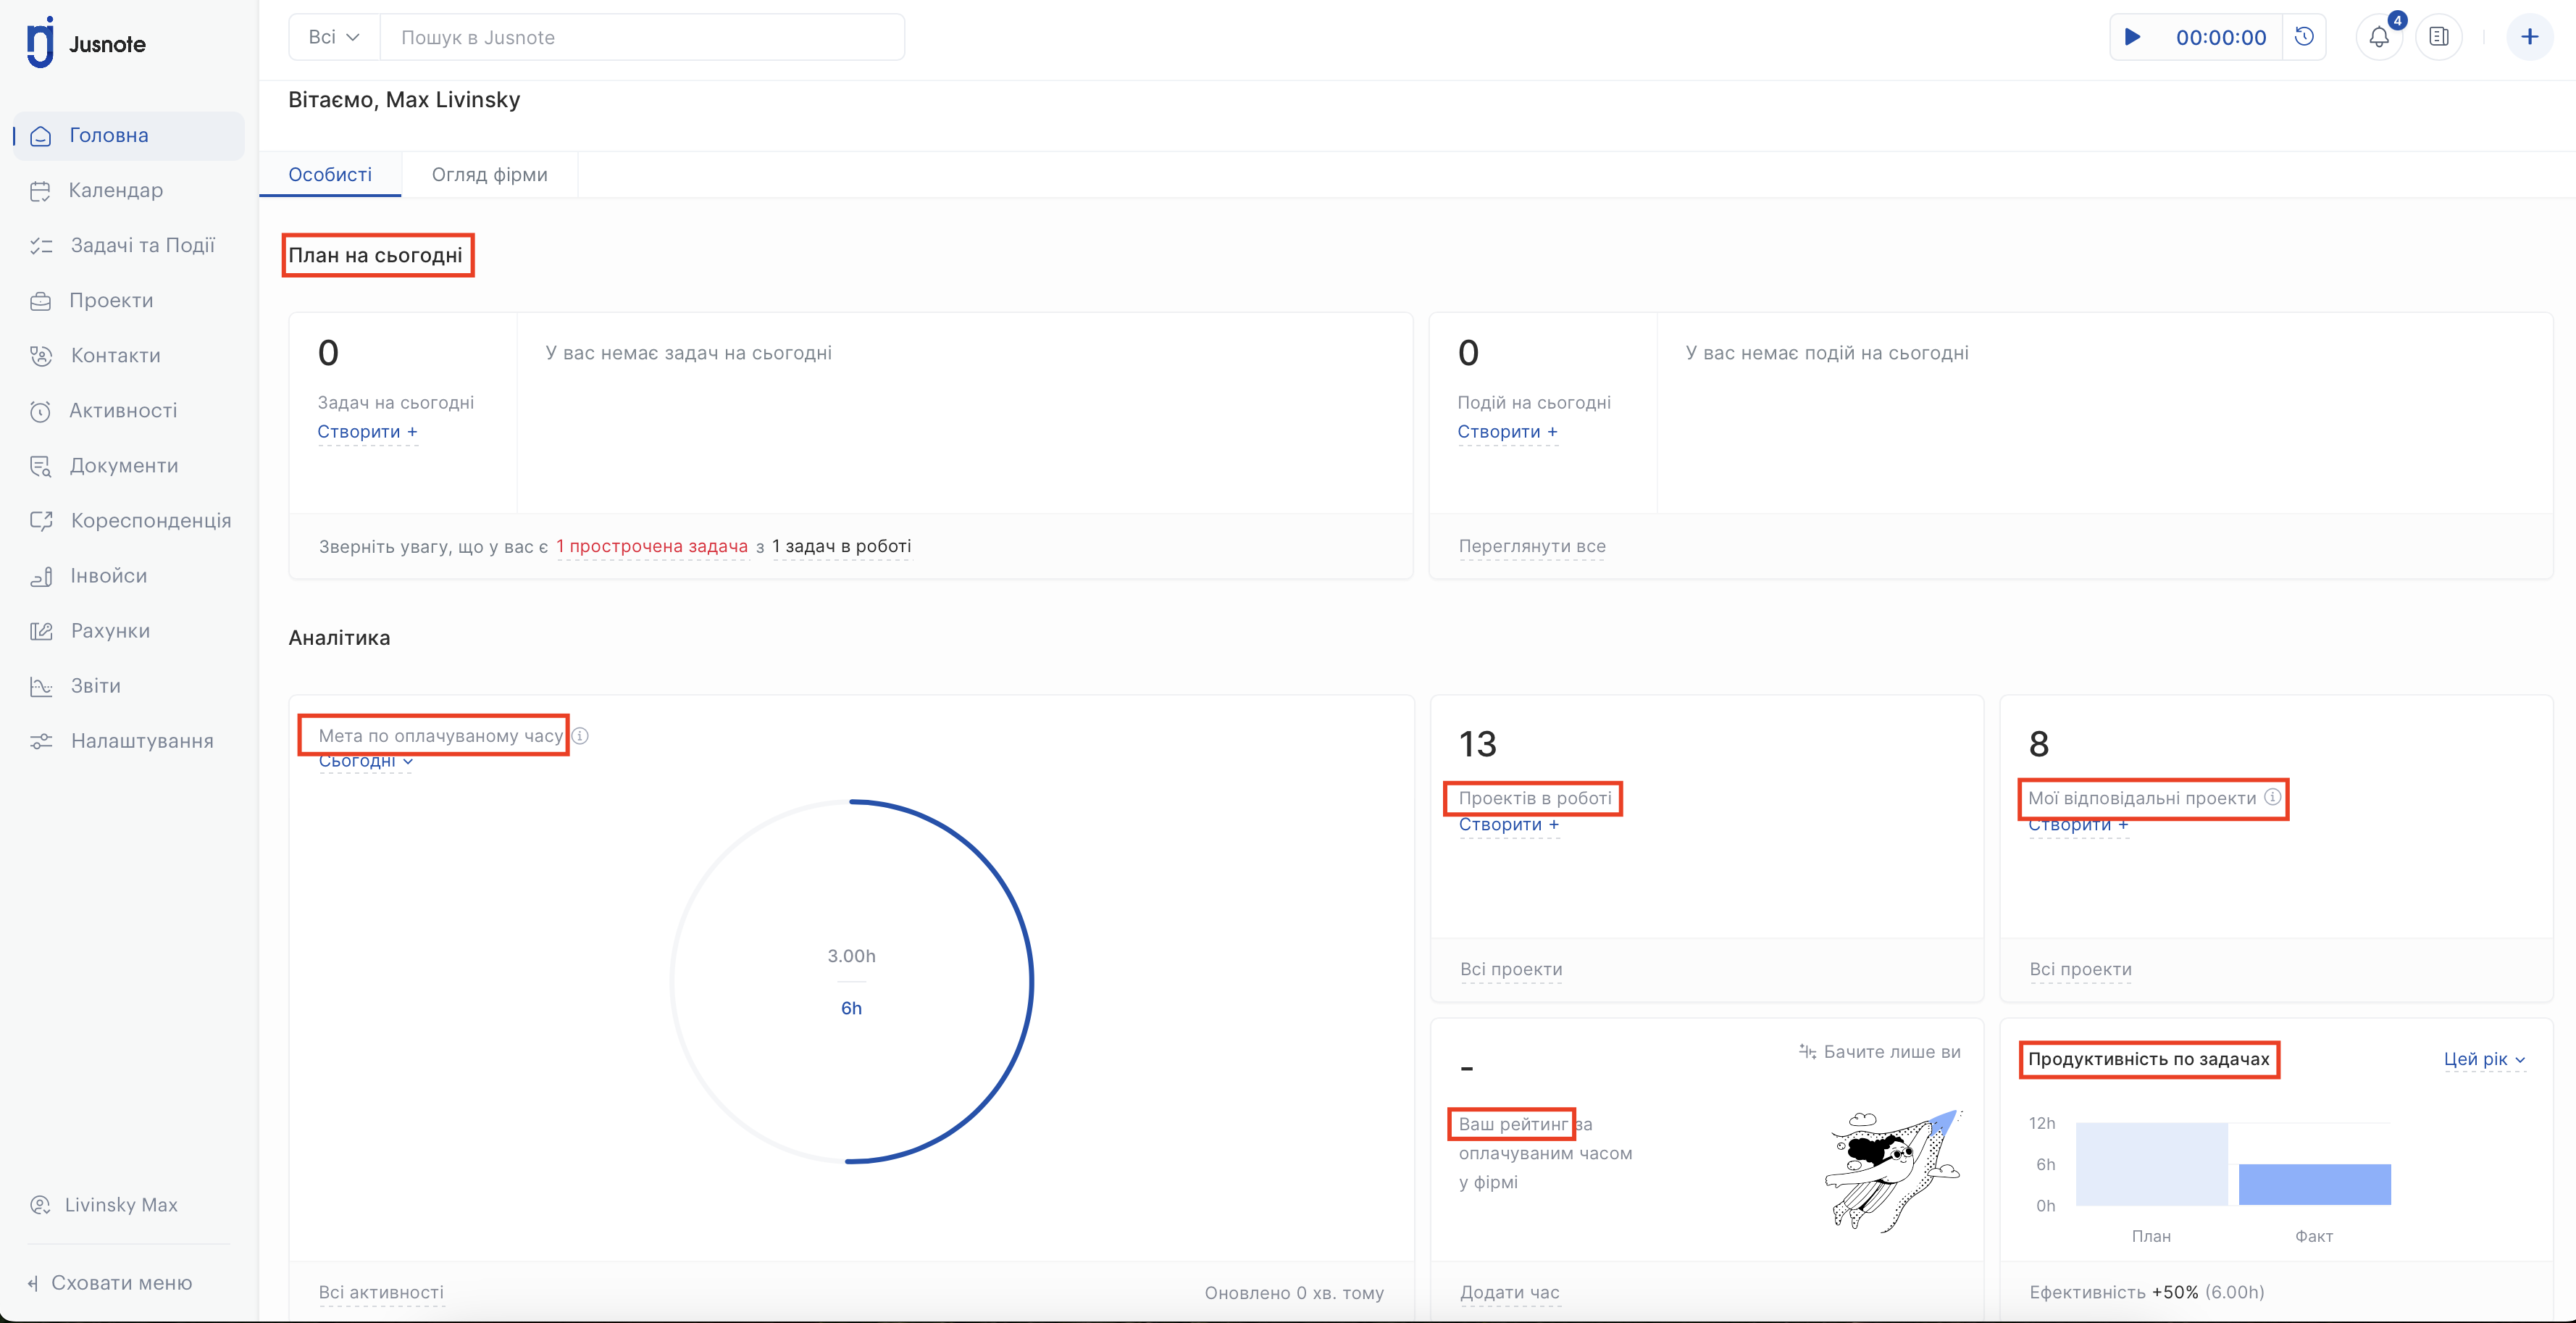The height and width of the screenshot is (1323, 2576).
Task: Click the 8 responsible projects count
Action: pyautogui.click(x=2039, y=744)
